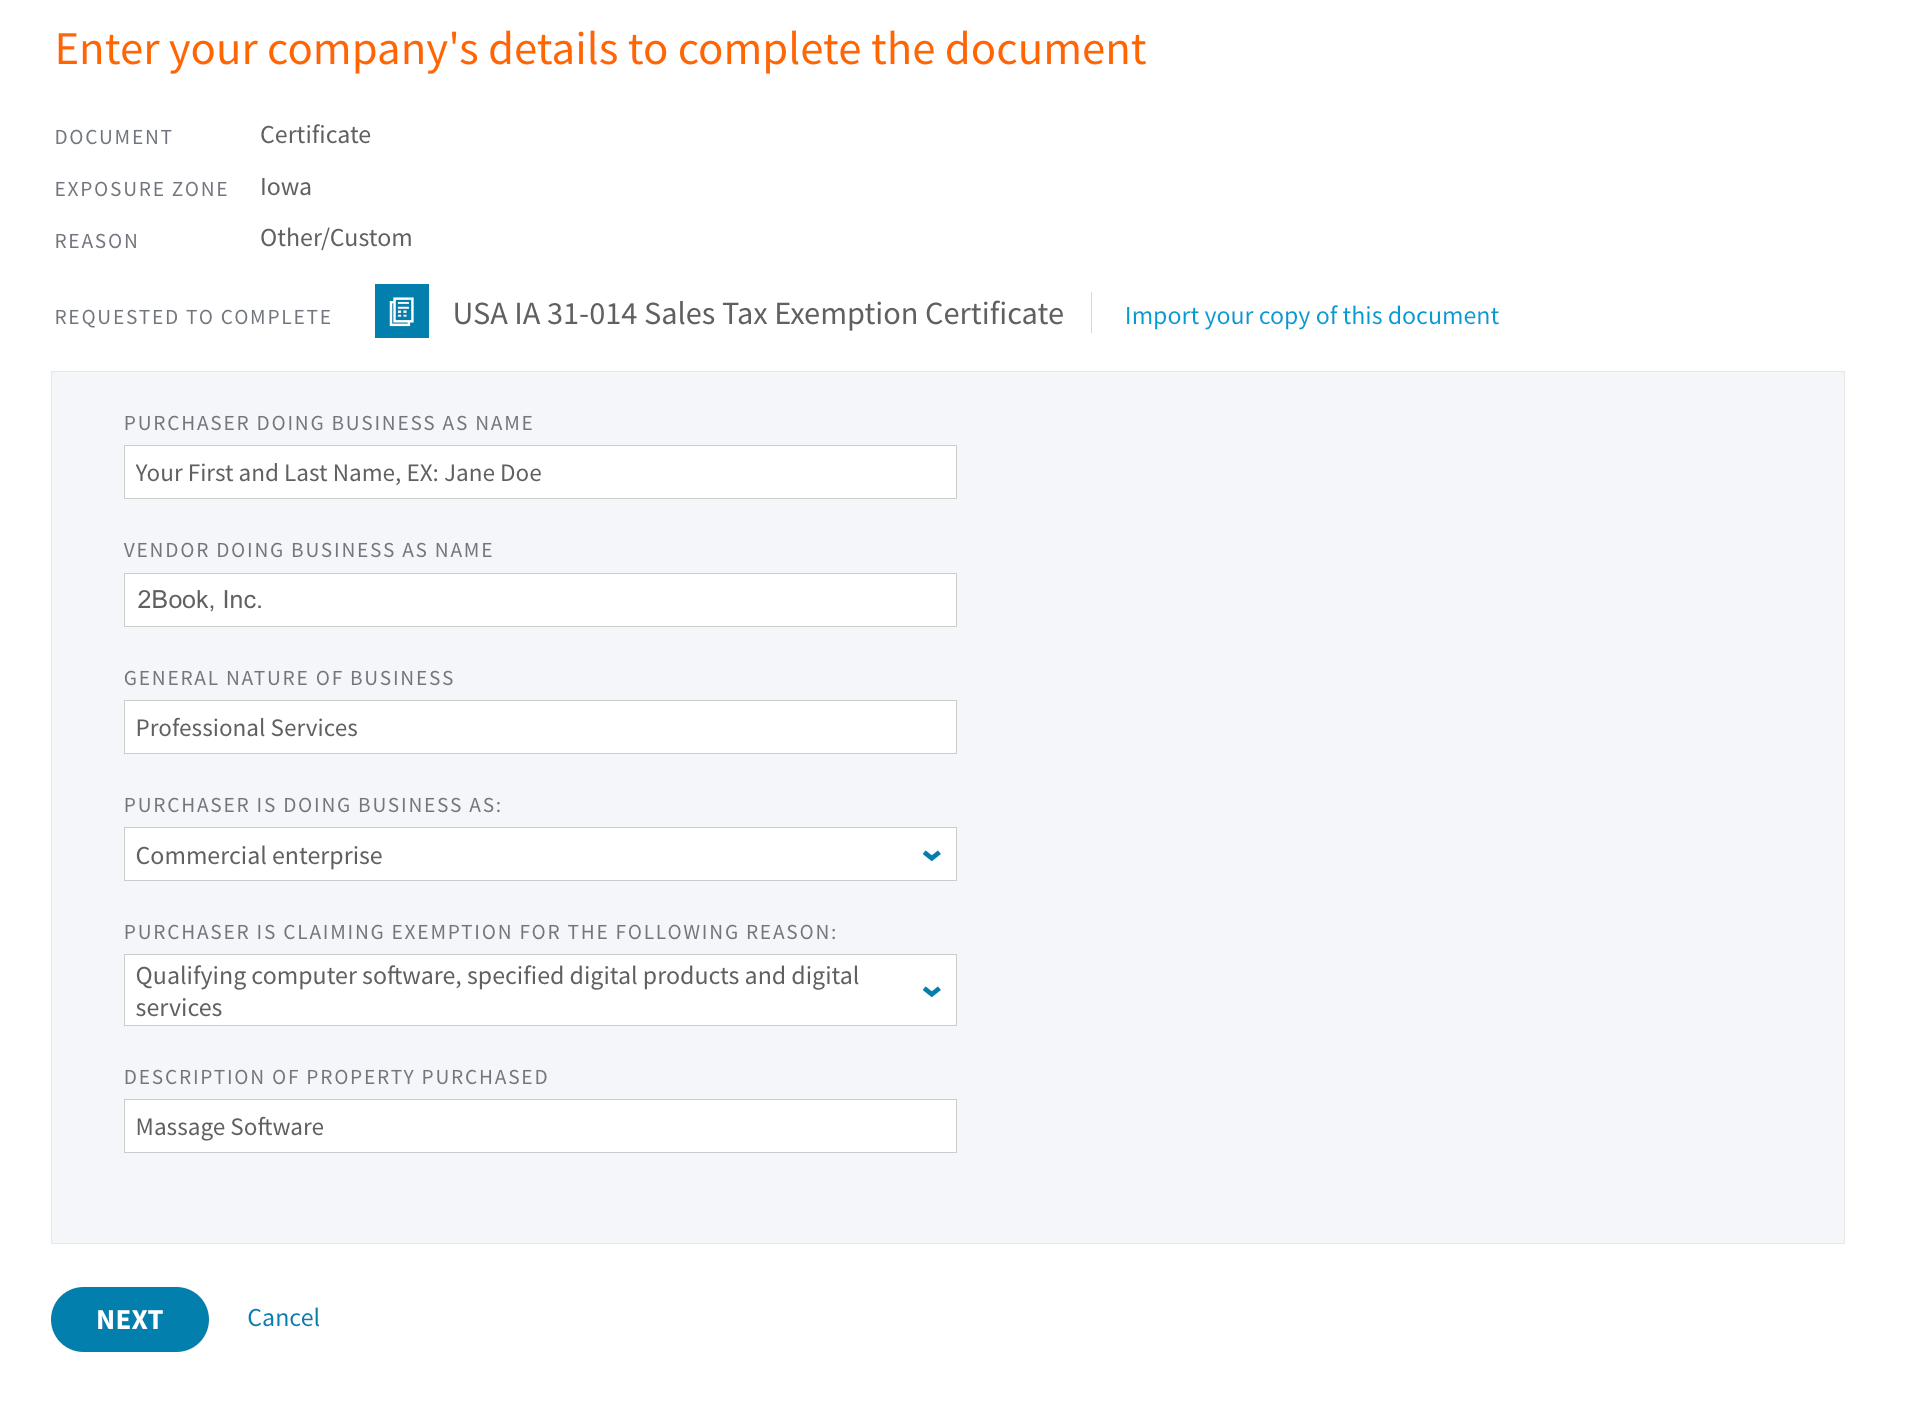Click the Exposure Zone value Iowa
The image size is (1930, 1406).
285,187
